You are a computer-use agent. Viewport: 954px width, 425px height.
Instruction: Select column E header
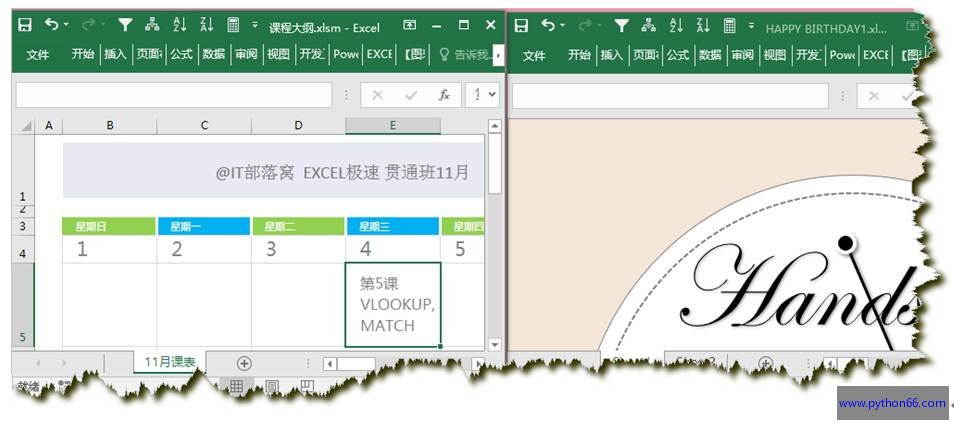tap(392, 125)
